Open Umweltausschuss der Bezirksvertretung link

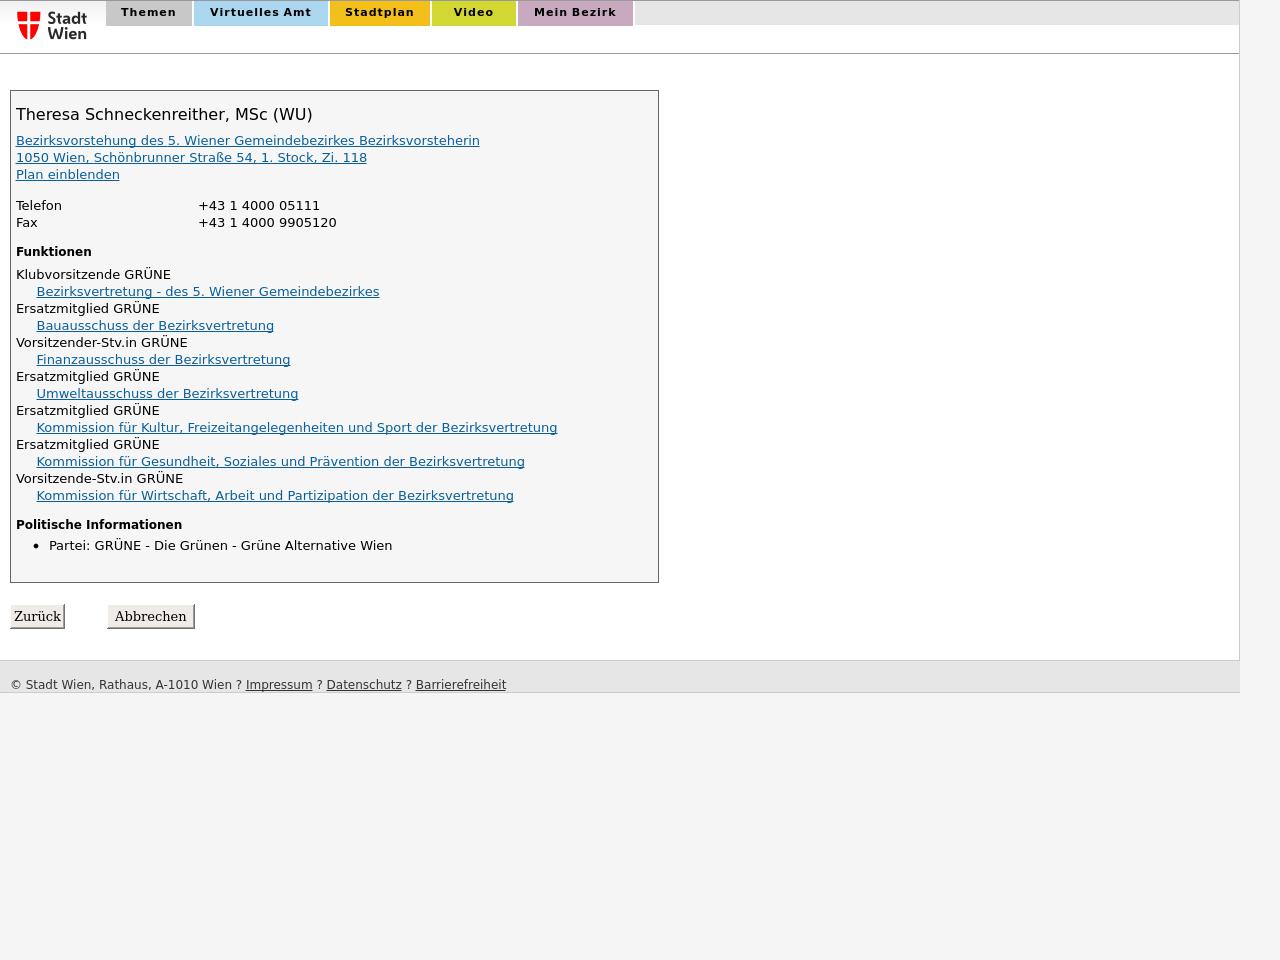[x=167, y=394]
